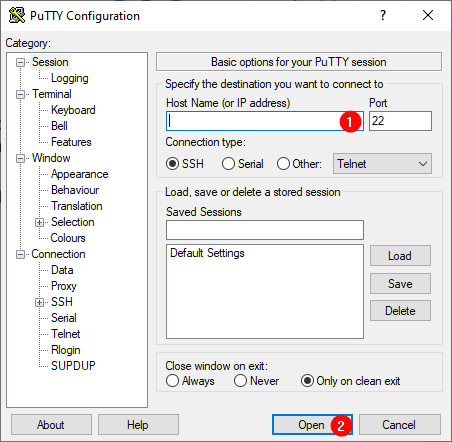Choose the Other connection type option
The image size is (452, 442).
point(299,164)
